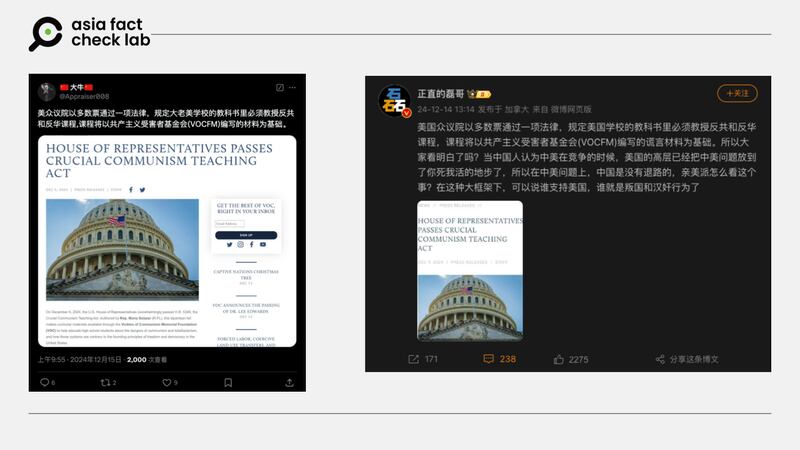
Task: Open the tweet author's profile avatar
Action: 46,91
